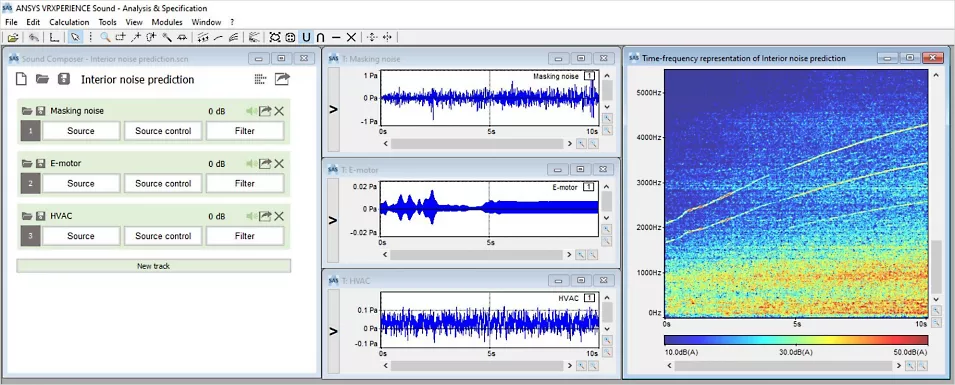
Task: Click the dB(A) color scale bar
Action: point(796,340)
